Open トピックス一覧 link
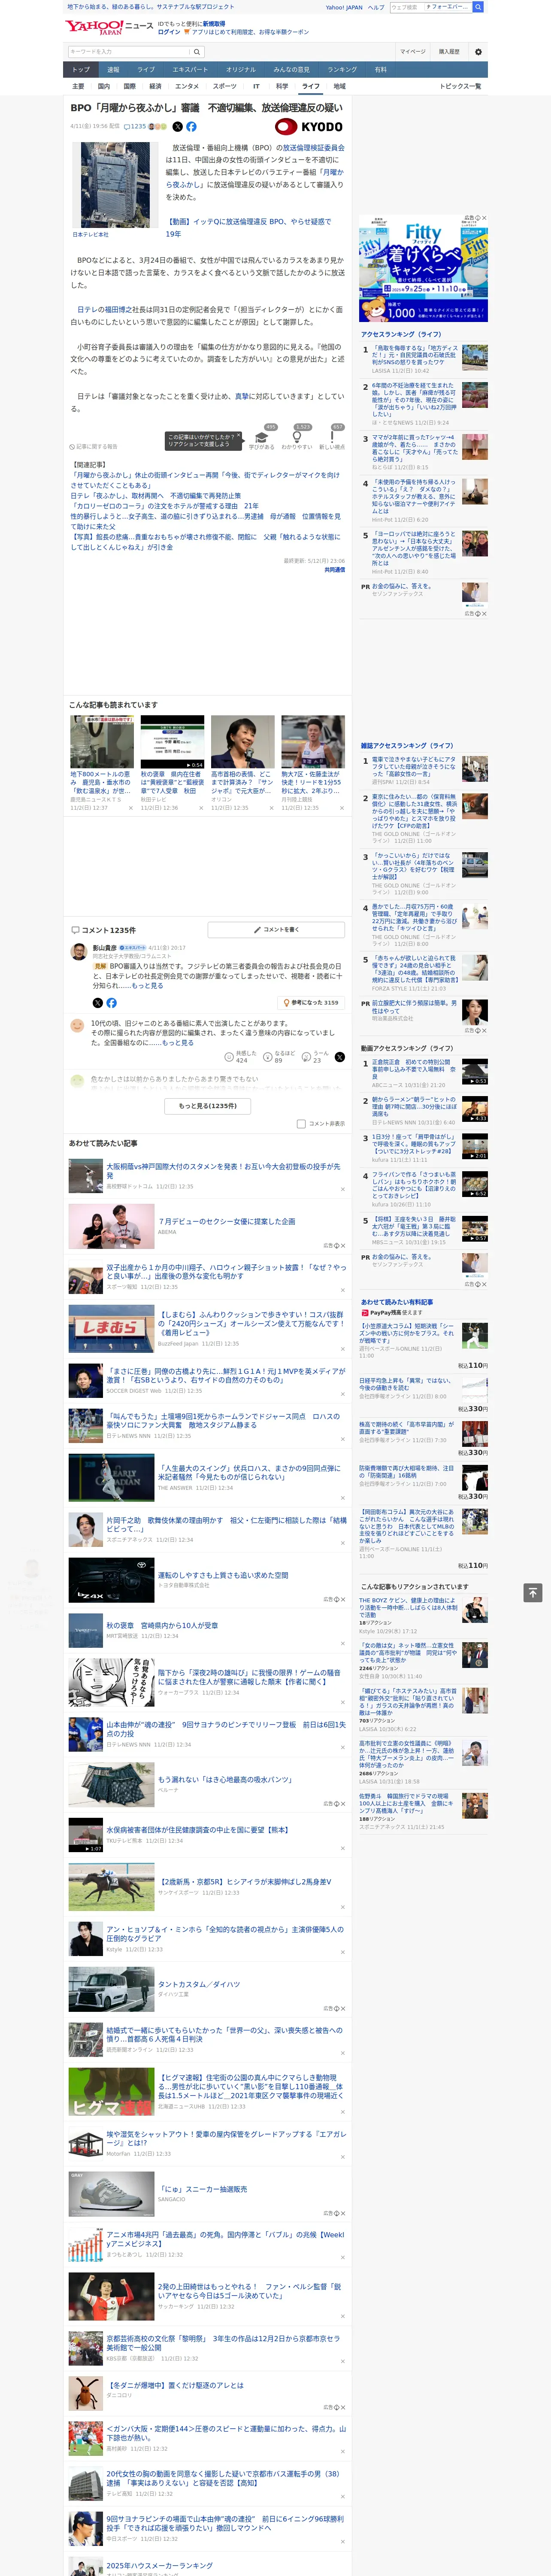Image resolution: width=551 pixels, height=2576 pixels. 460,86
